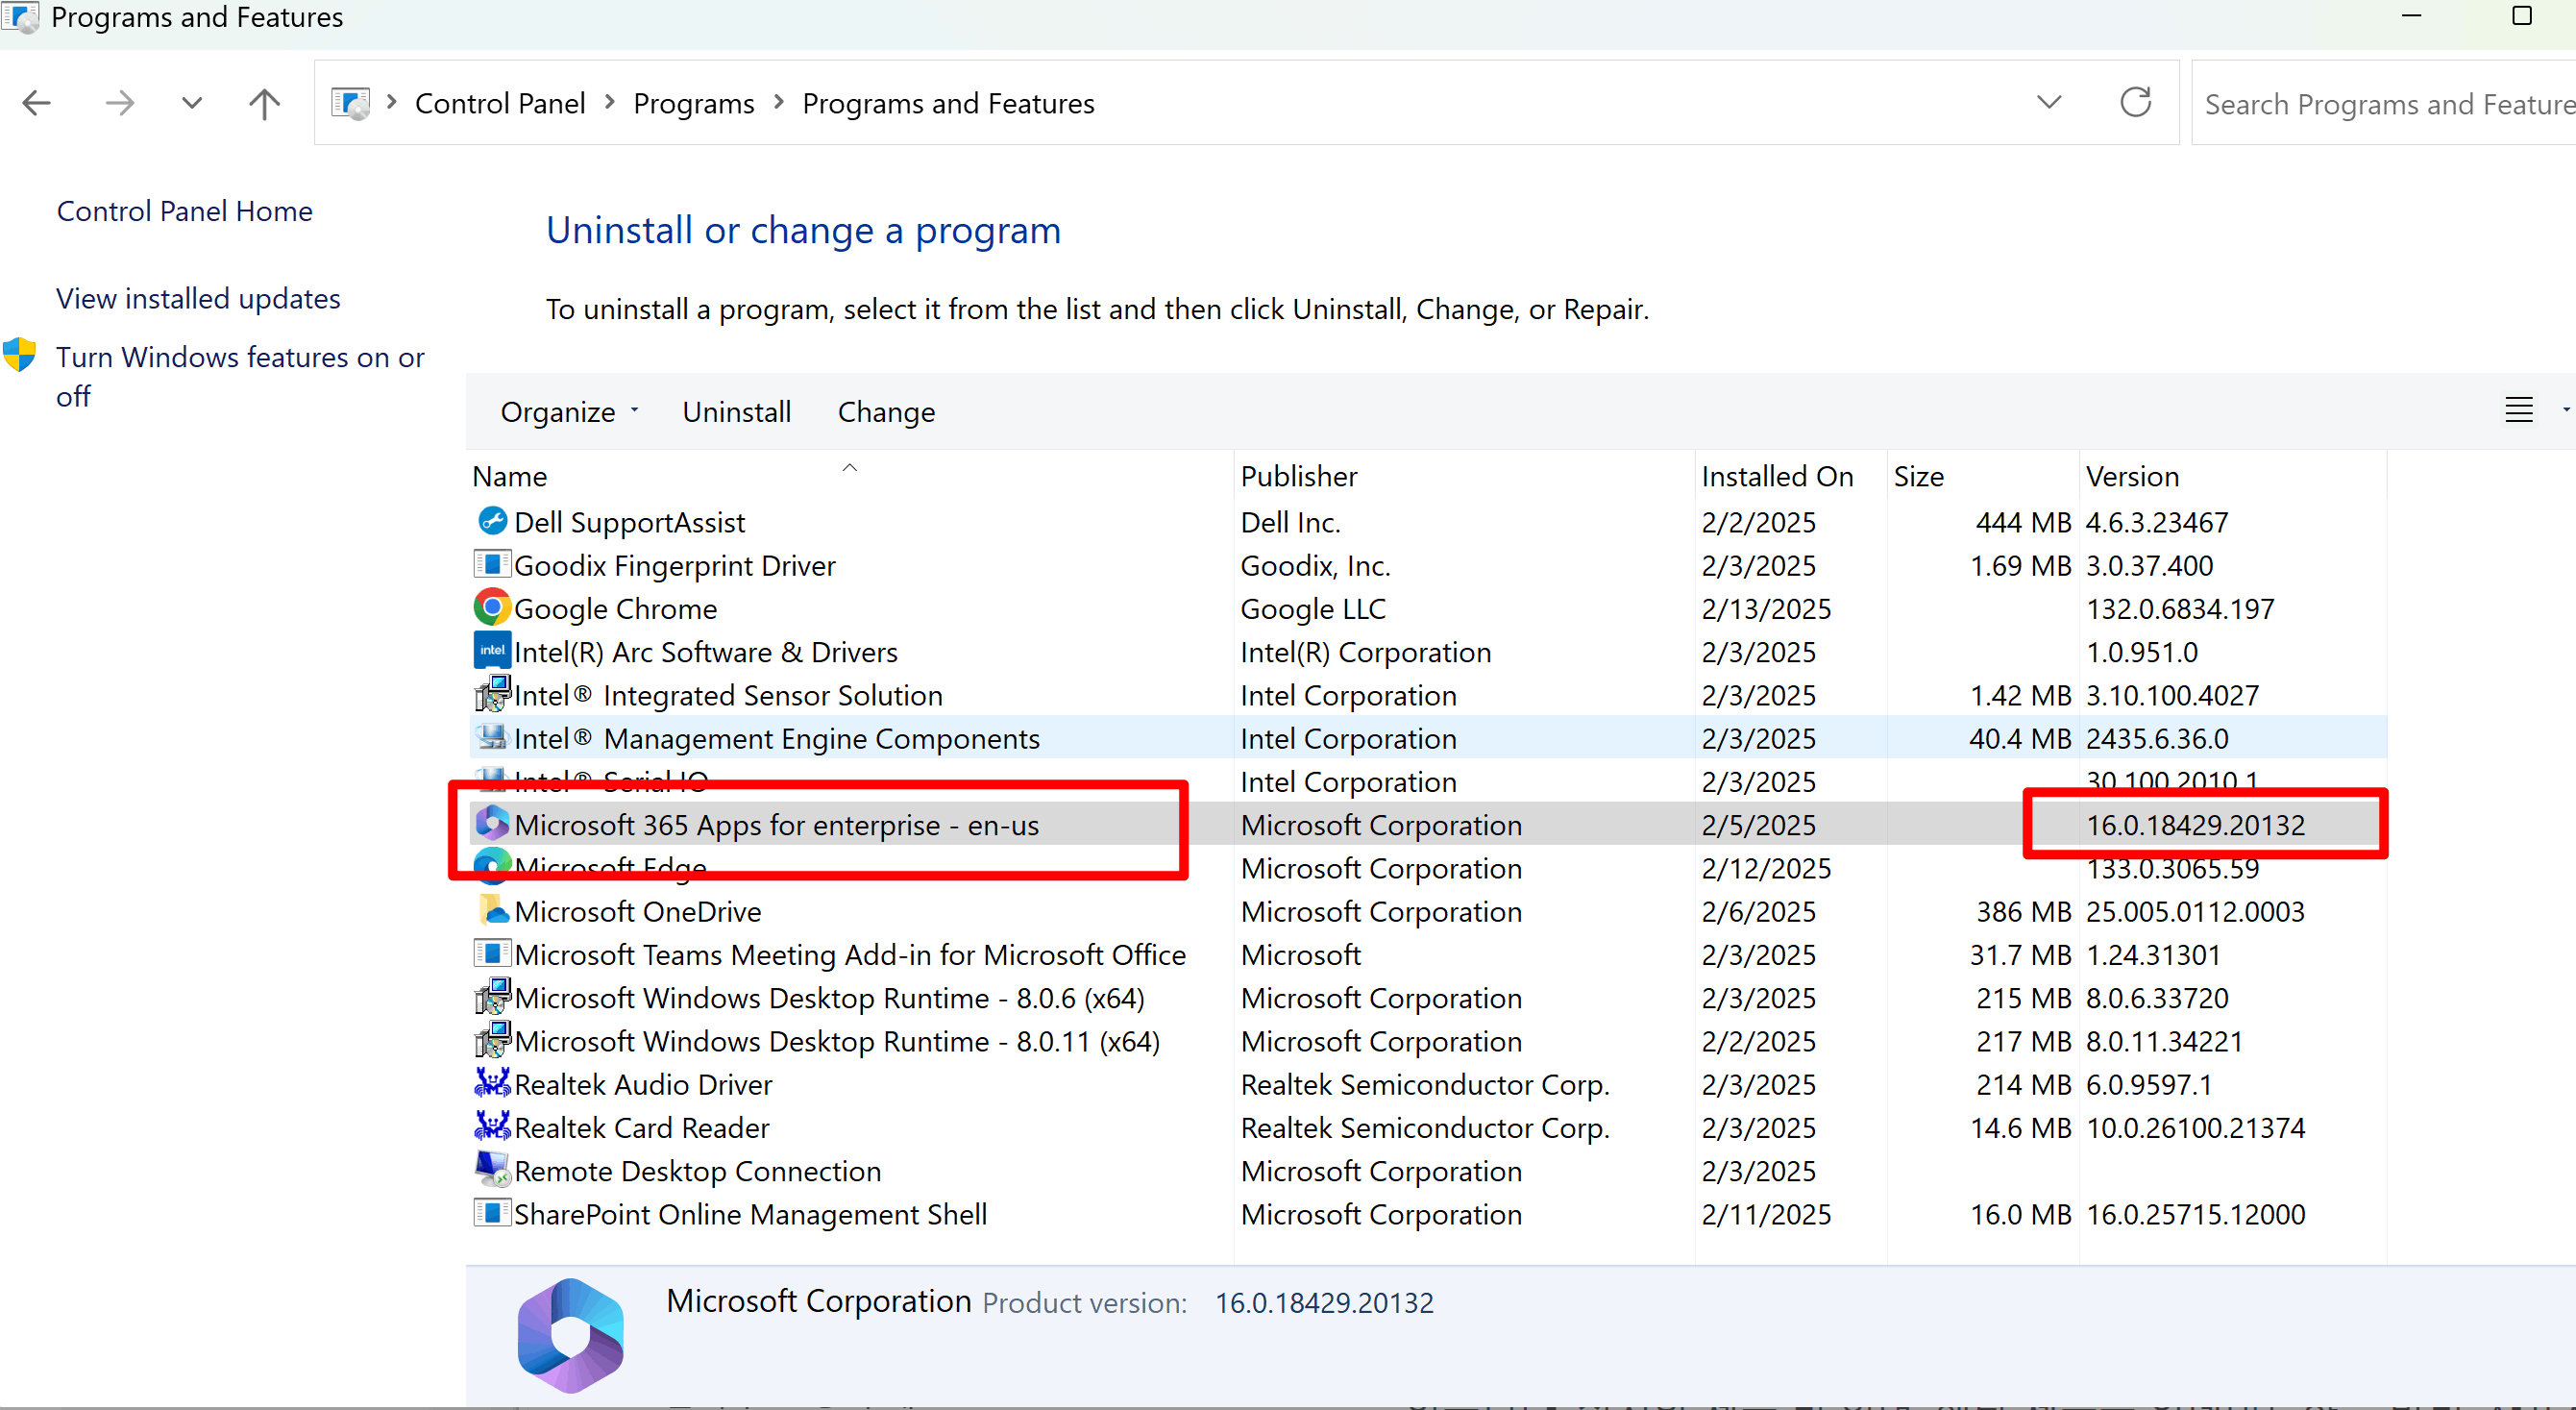Click the Realtek Card Reader icon
2576x1410 pixels.
[x=492, y=1126]
